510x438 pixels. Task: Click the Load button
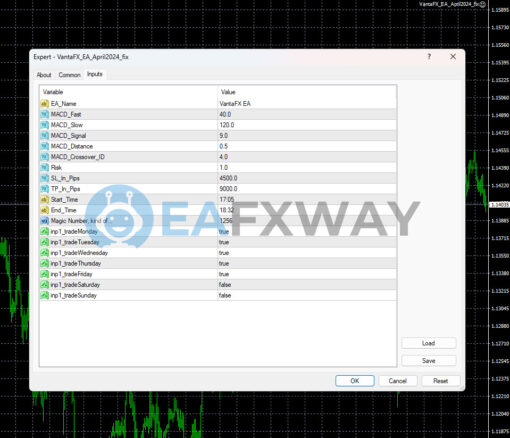coord(429,343)
